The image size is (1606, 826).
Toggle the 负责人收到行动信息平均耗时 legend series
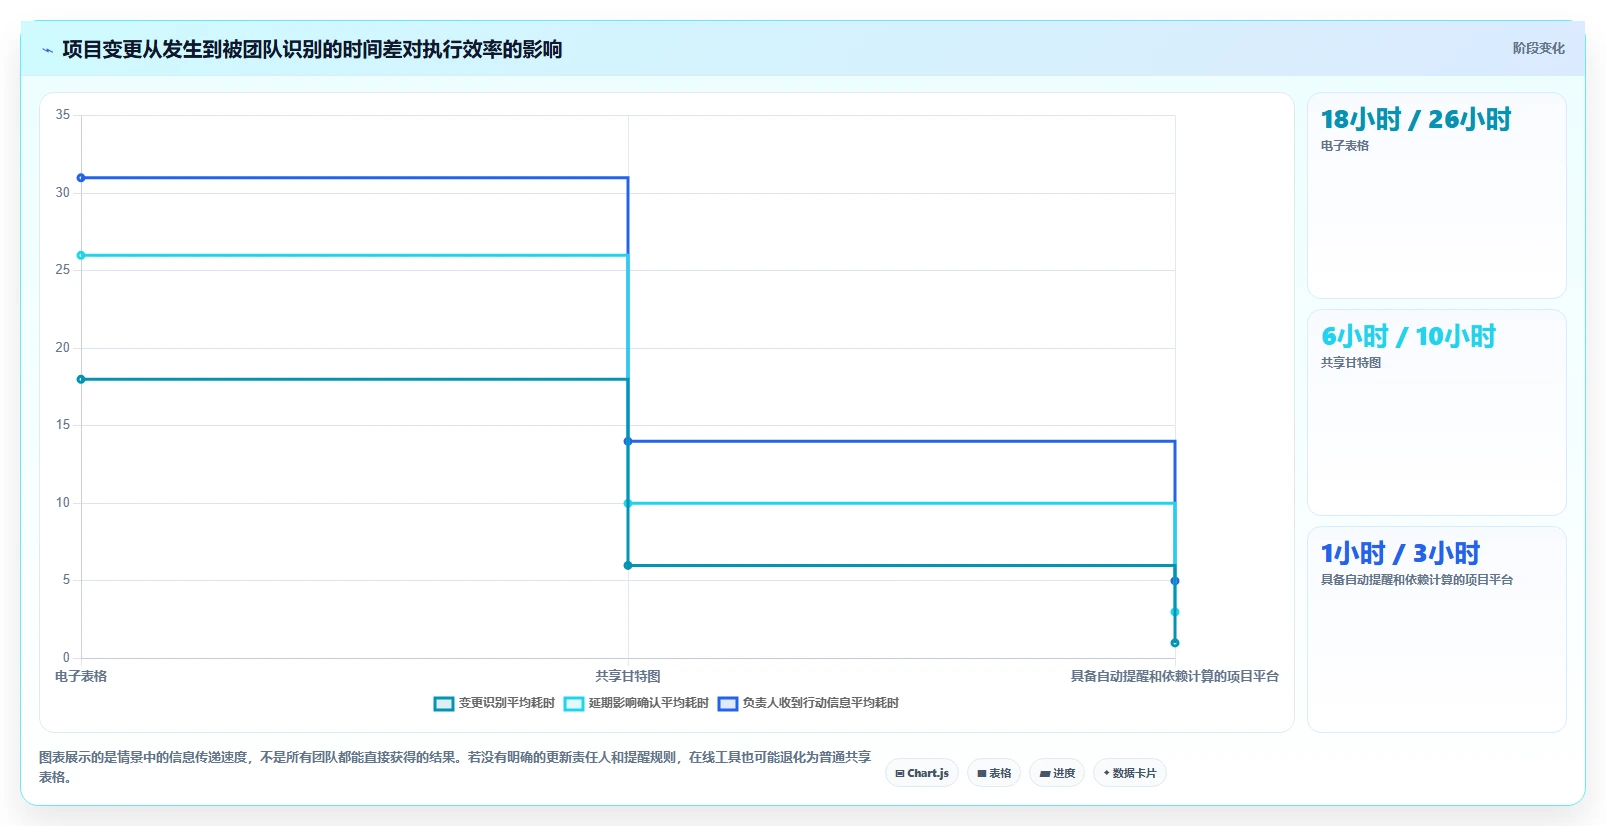point(808,703)
